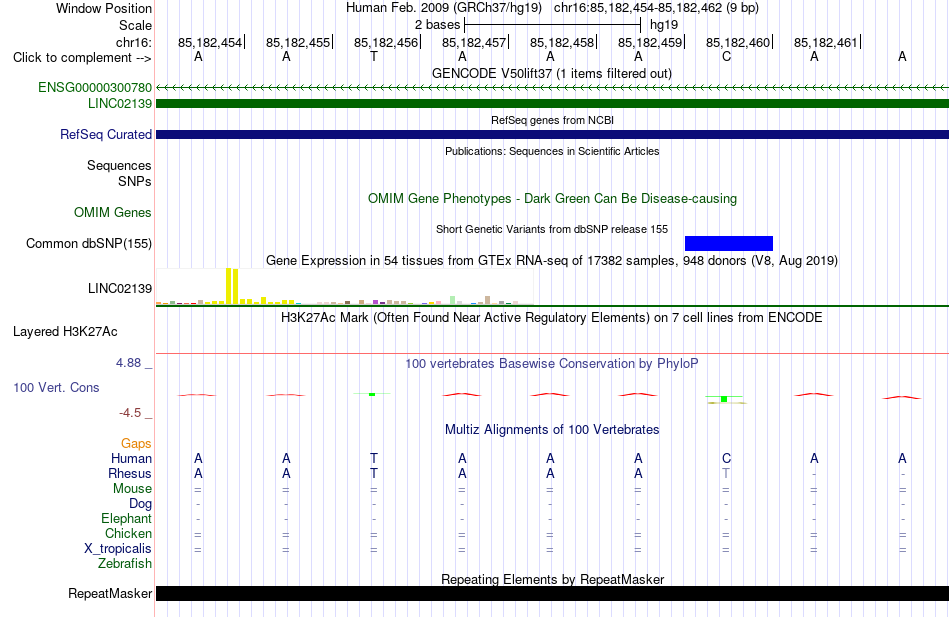The image size is (950, 617).
Task: Click the green PhyloP conservation mark under C
Action: [x=724, y=399]
